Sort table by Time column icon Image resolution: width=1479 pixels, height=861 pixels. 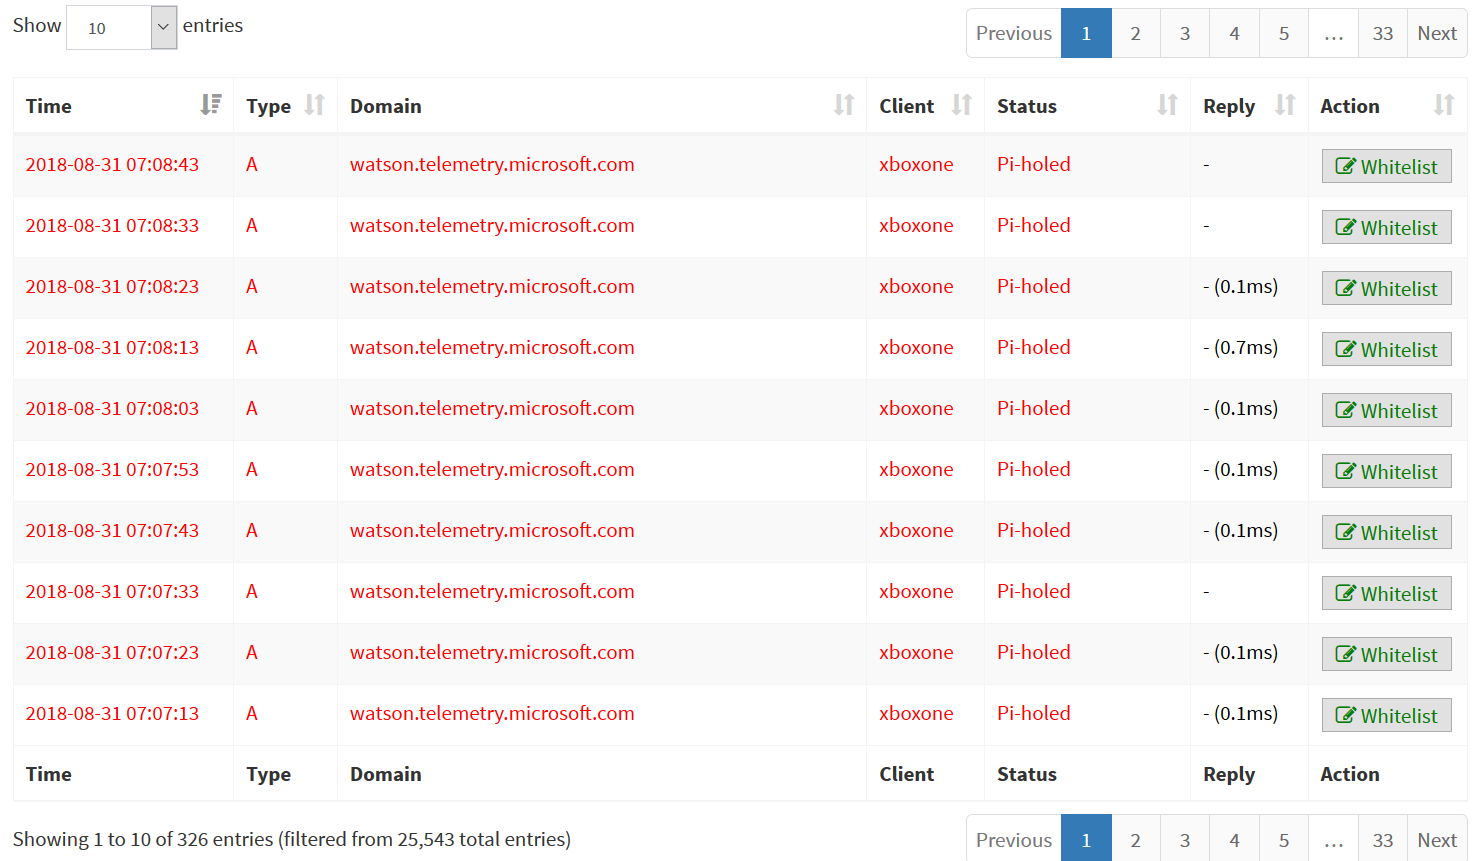[211, 105]
